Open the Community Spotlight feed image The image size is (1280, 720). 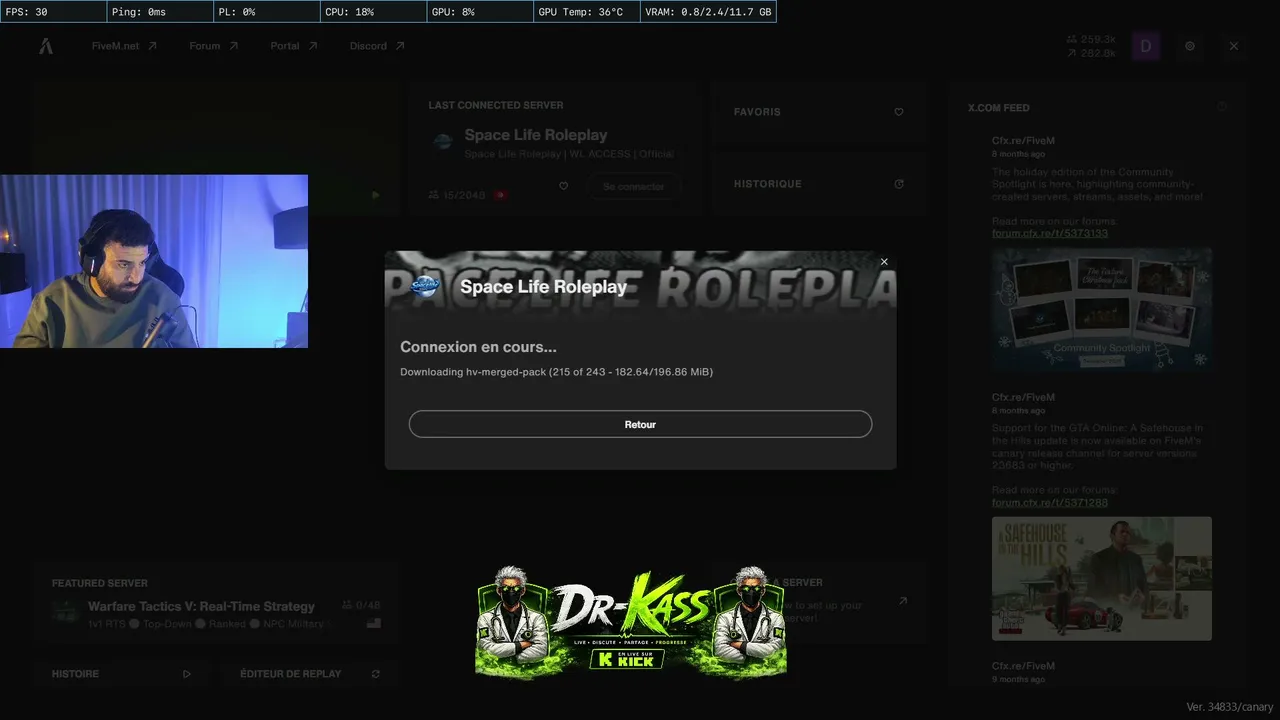(1102, 310)
